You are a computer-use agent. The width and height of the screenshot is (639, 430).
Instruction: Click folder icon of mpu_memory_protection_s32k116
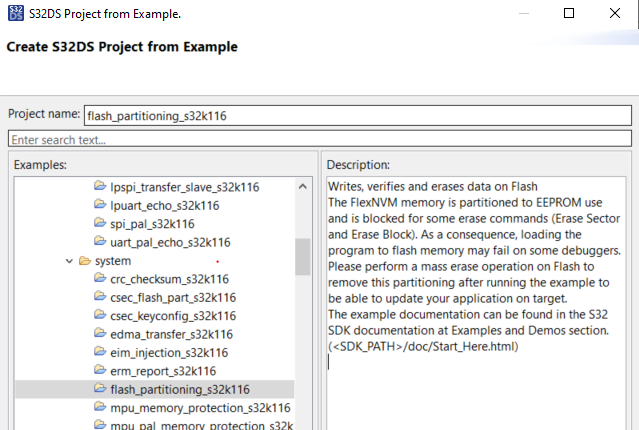[100, 406]
